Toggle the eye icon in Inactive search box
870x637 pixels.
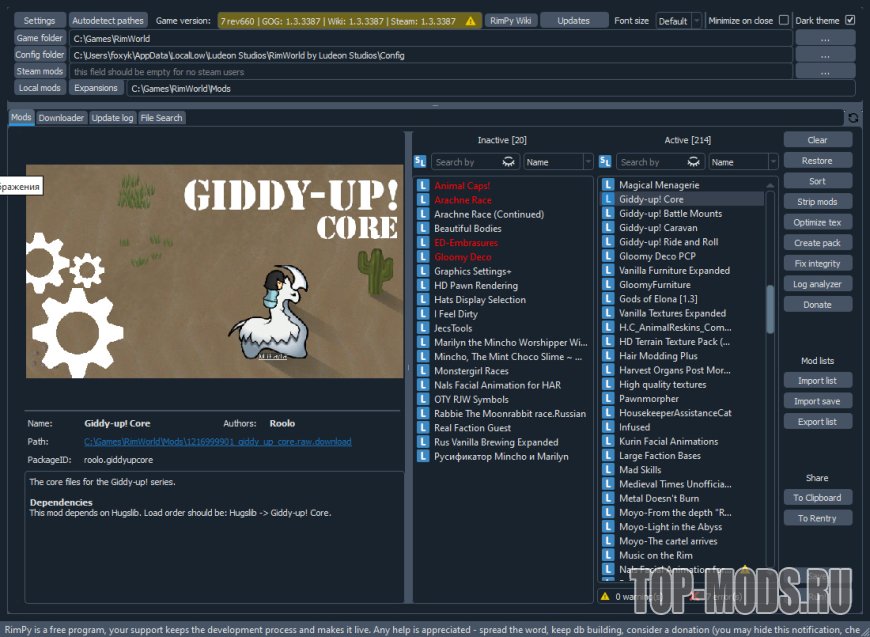(508, 162)
